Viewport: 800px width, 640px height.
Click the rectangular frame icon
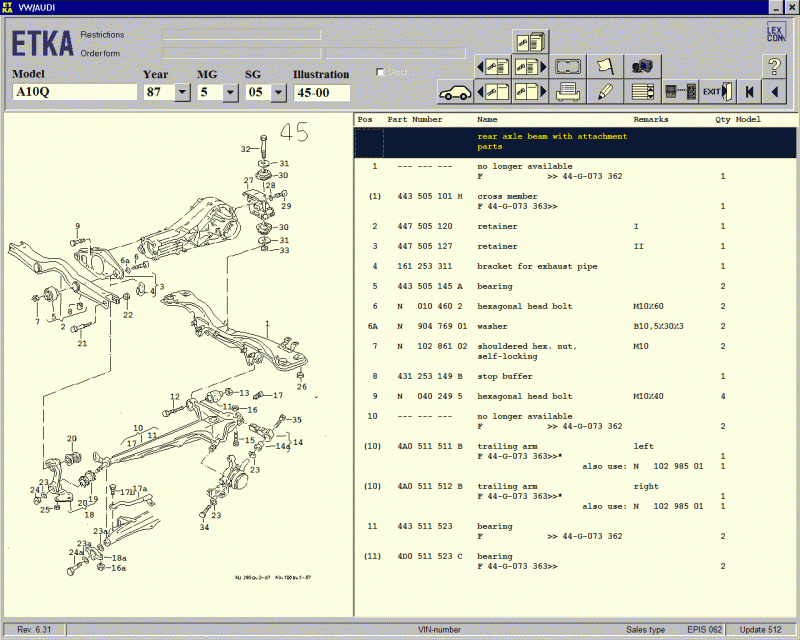click(x=567, y=67)
